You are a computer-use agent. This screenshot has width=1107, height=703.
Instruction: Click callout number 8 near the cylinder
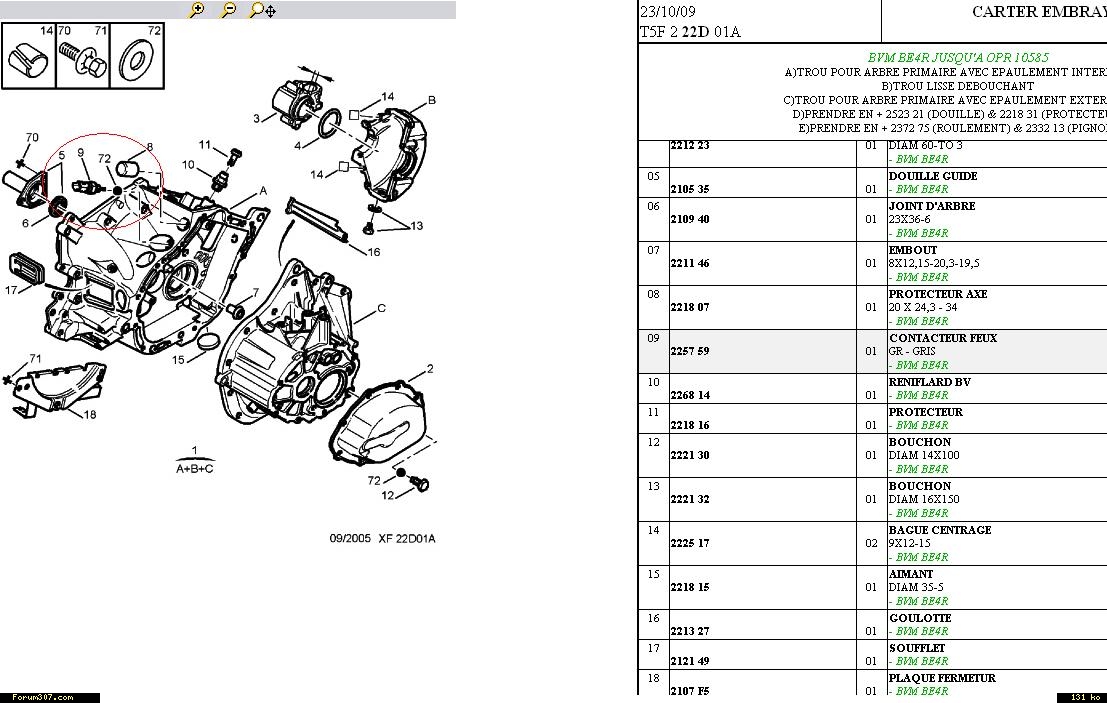pyautogui.click(x=150, y=148)
